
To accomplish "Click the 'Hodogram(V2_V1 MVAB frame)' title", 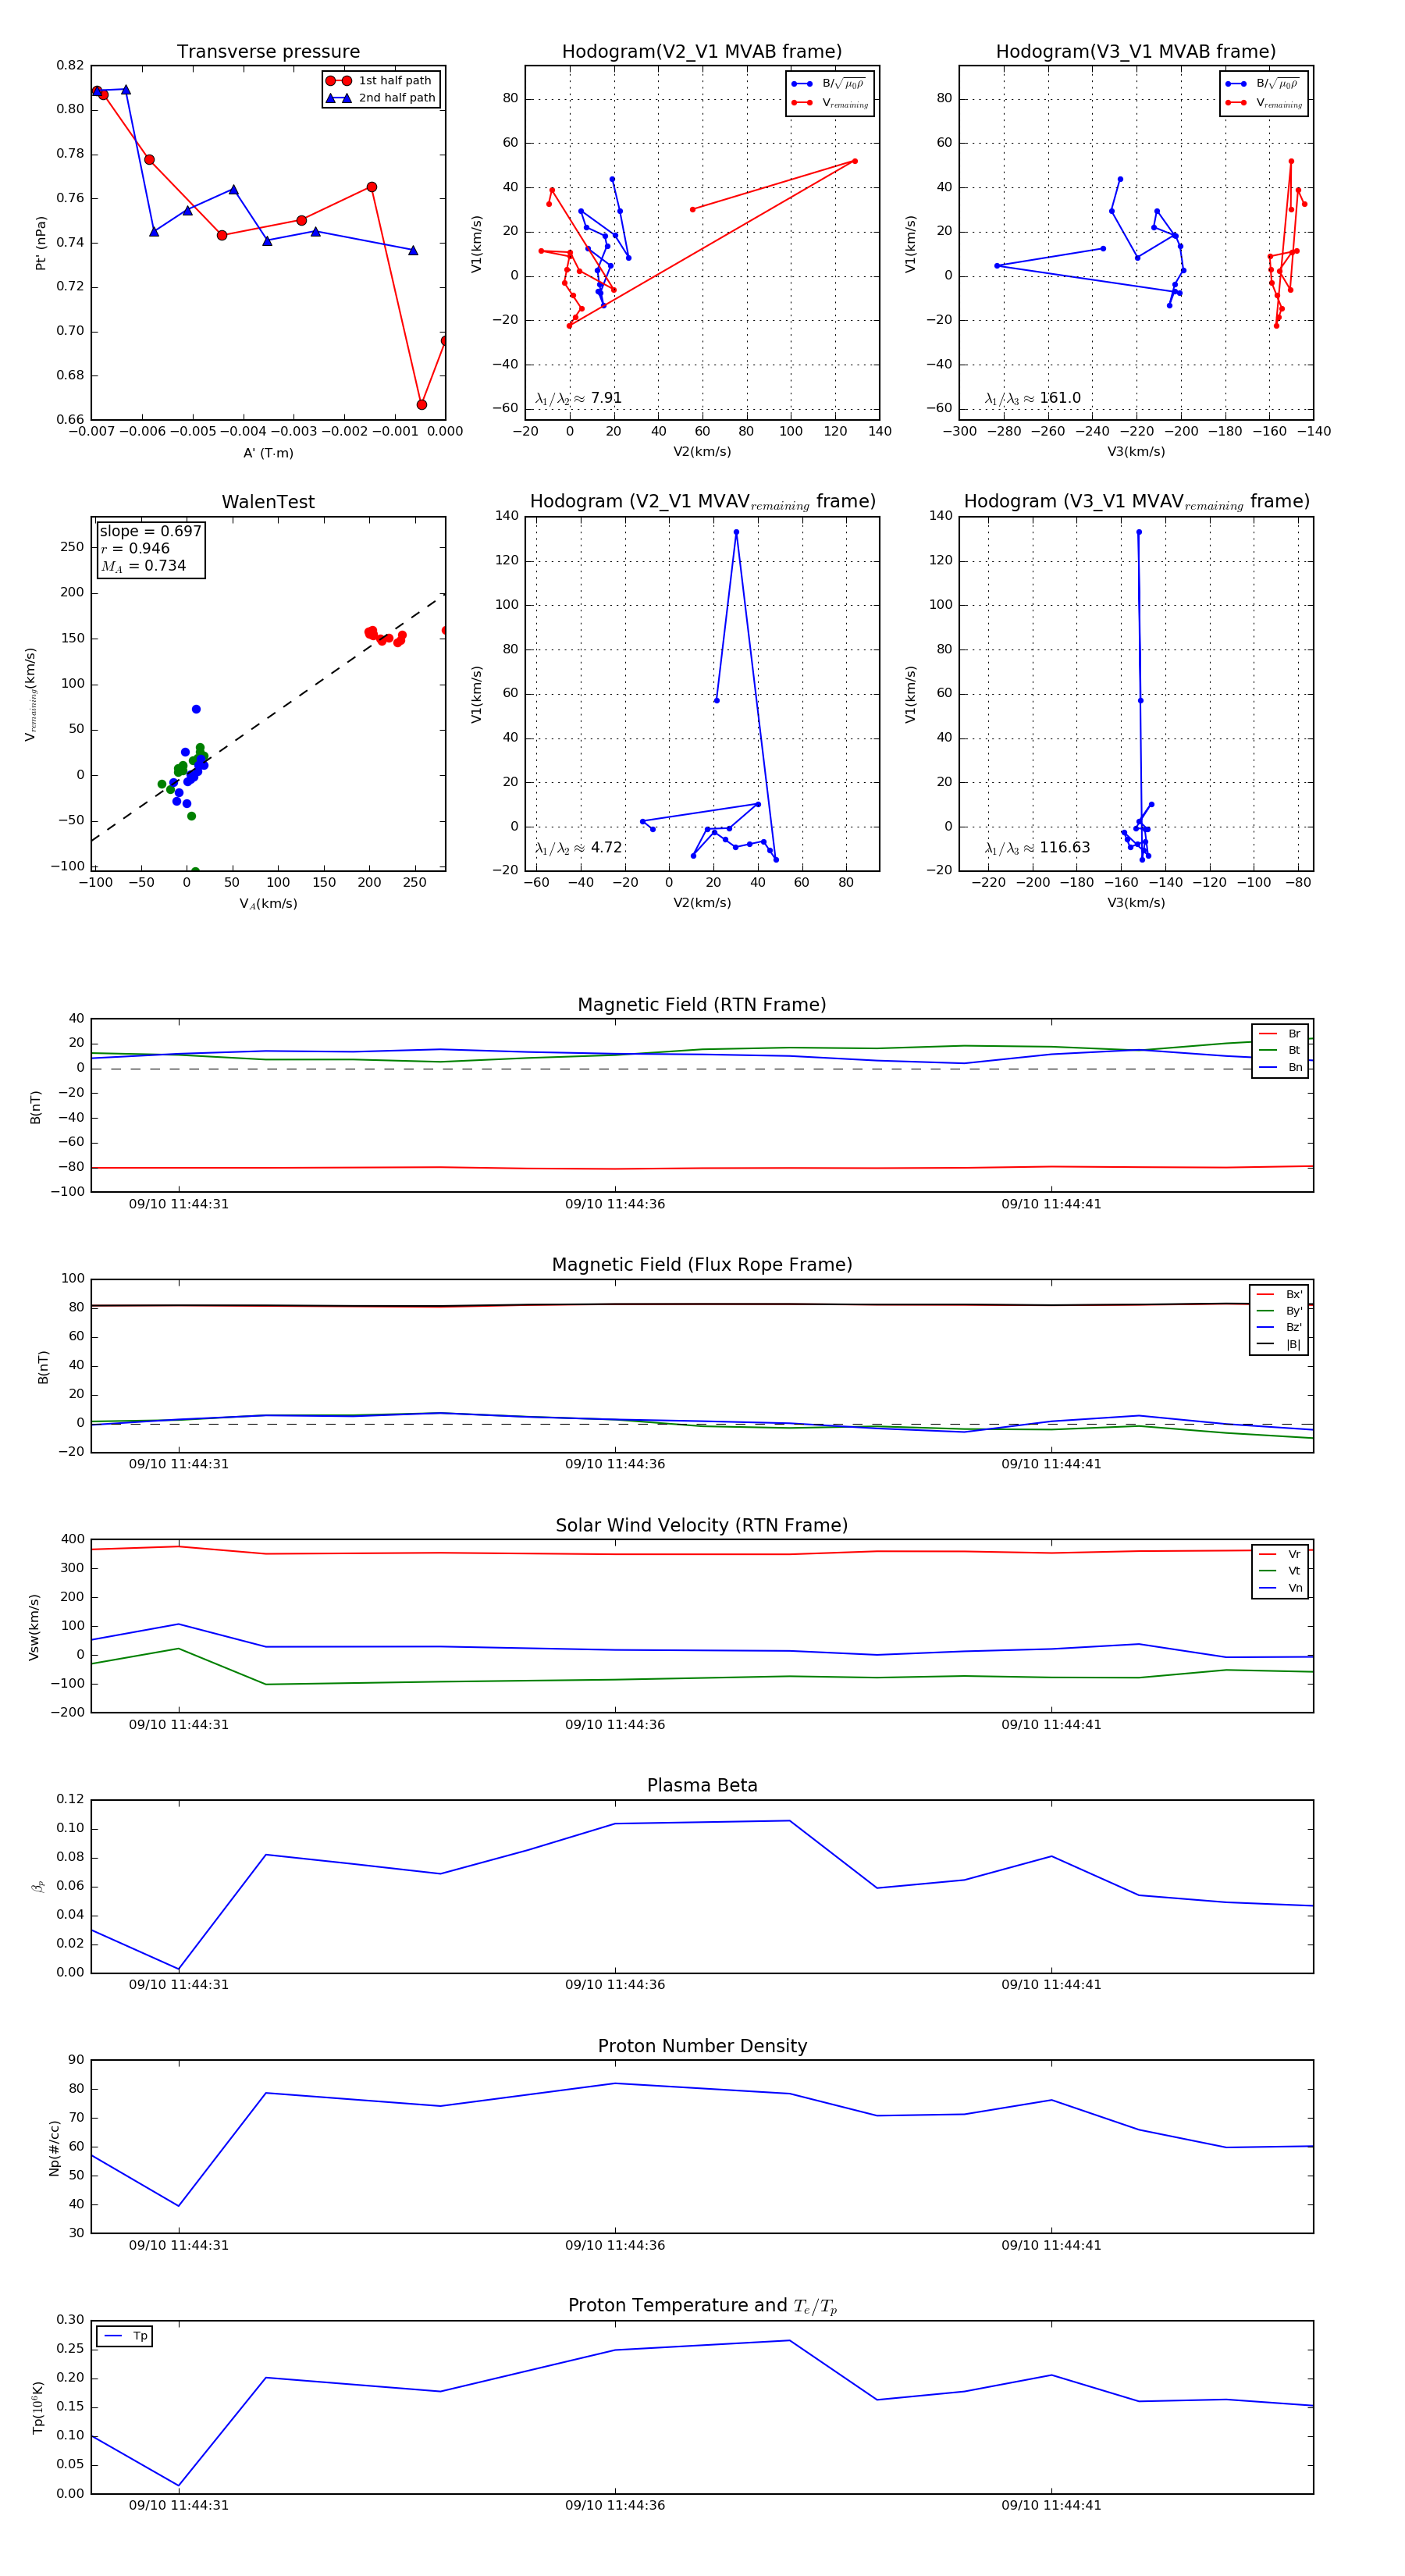I will [x=702, y=52].
